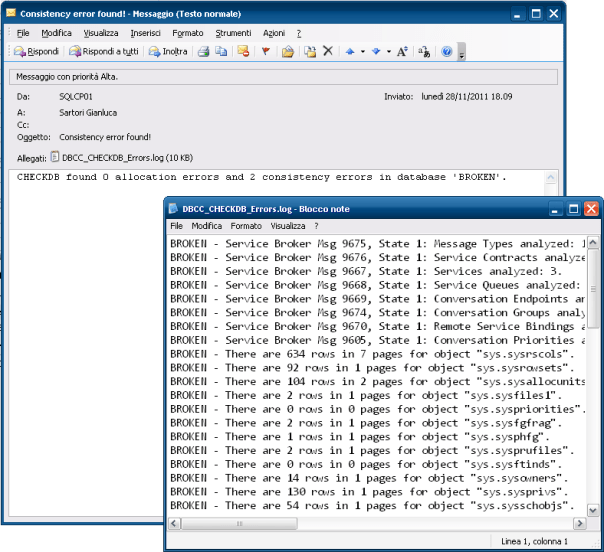Click Blocco note vertical scroll up arrow
The width and height of the screenshot is (604, 552).
(x=593, y=242)
